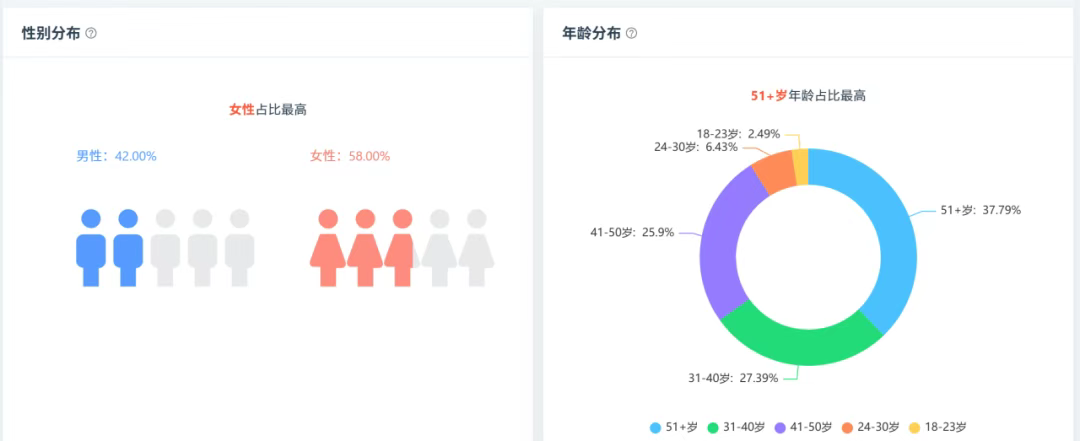Click the first blue male figure icon
1080x441 pixels.
click(91, 246)
